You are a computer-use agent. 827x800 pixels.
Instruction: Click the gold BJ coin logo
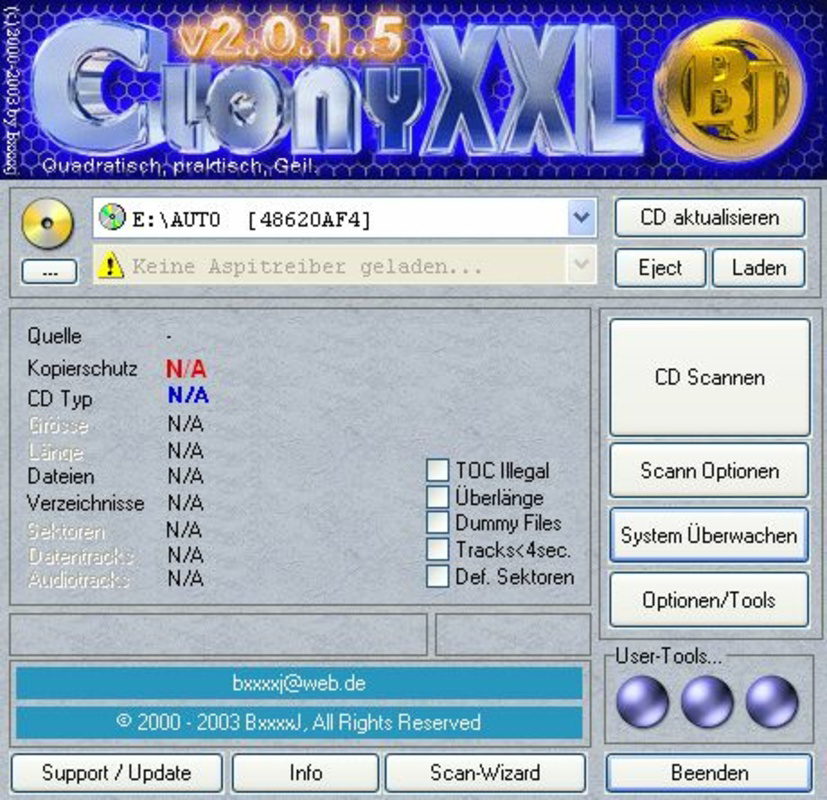tap(729, 91)
